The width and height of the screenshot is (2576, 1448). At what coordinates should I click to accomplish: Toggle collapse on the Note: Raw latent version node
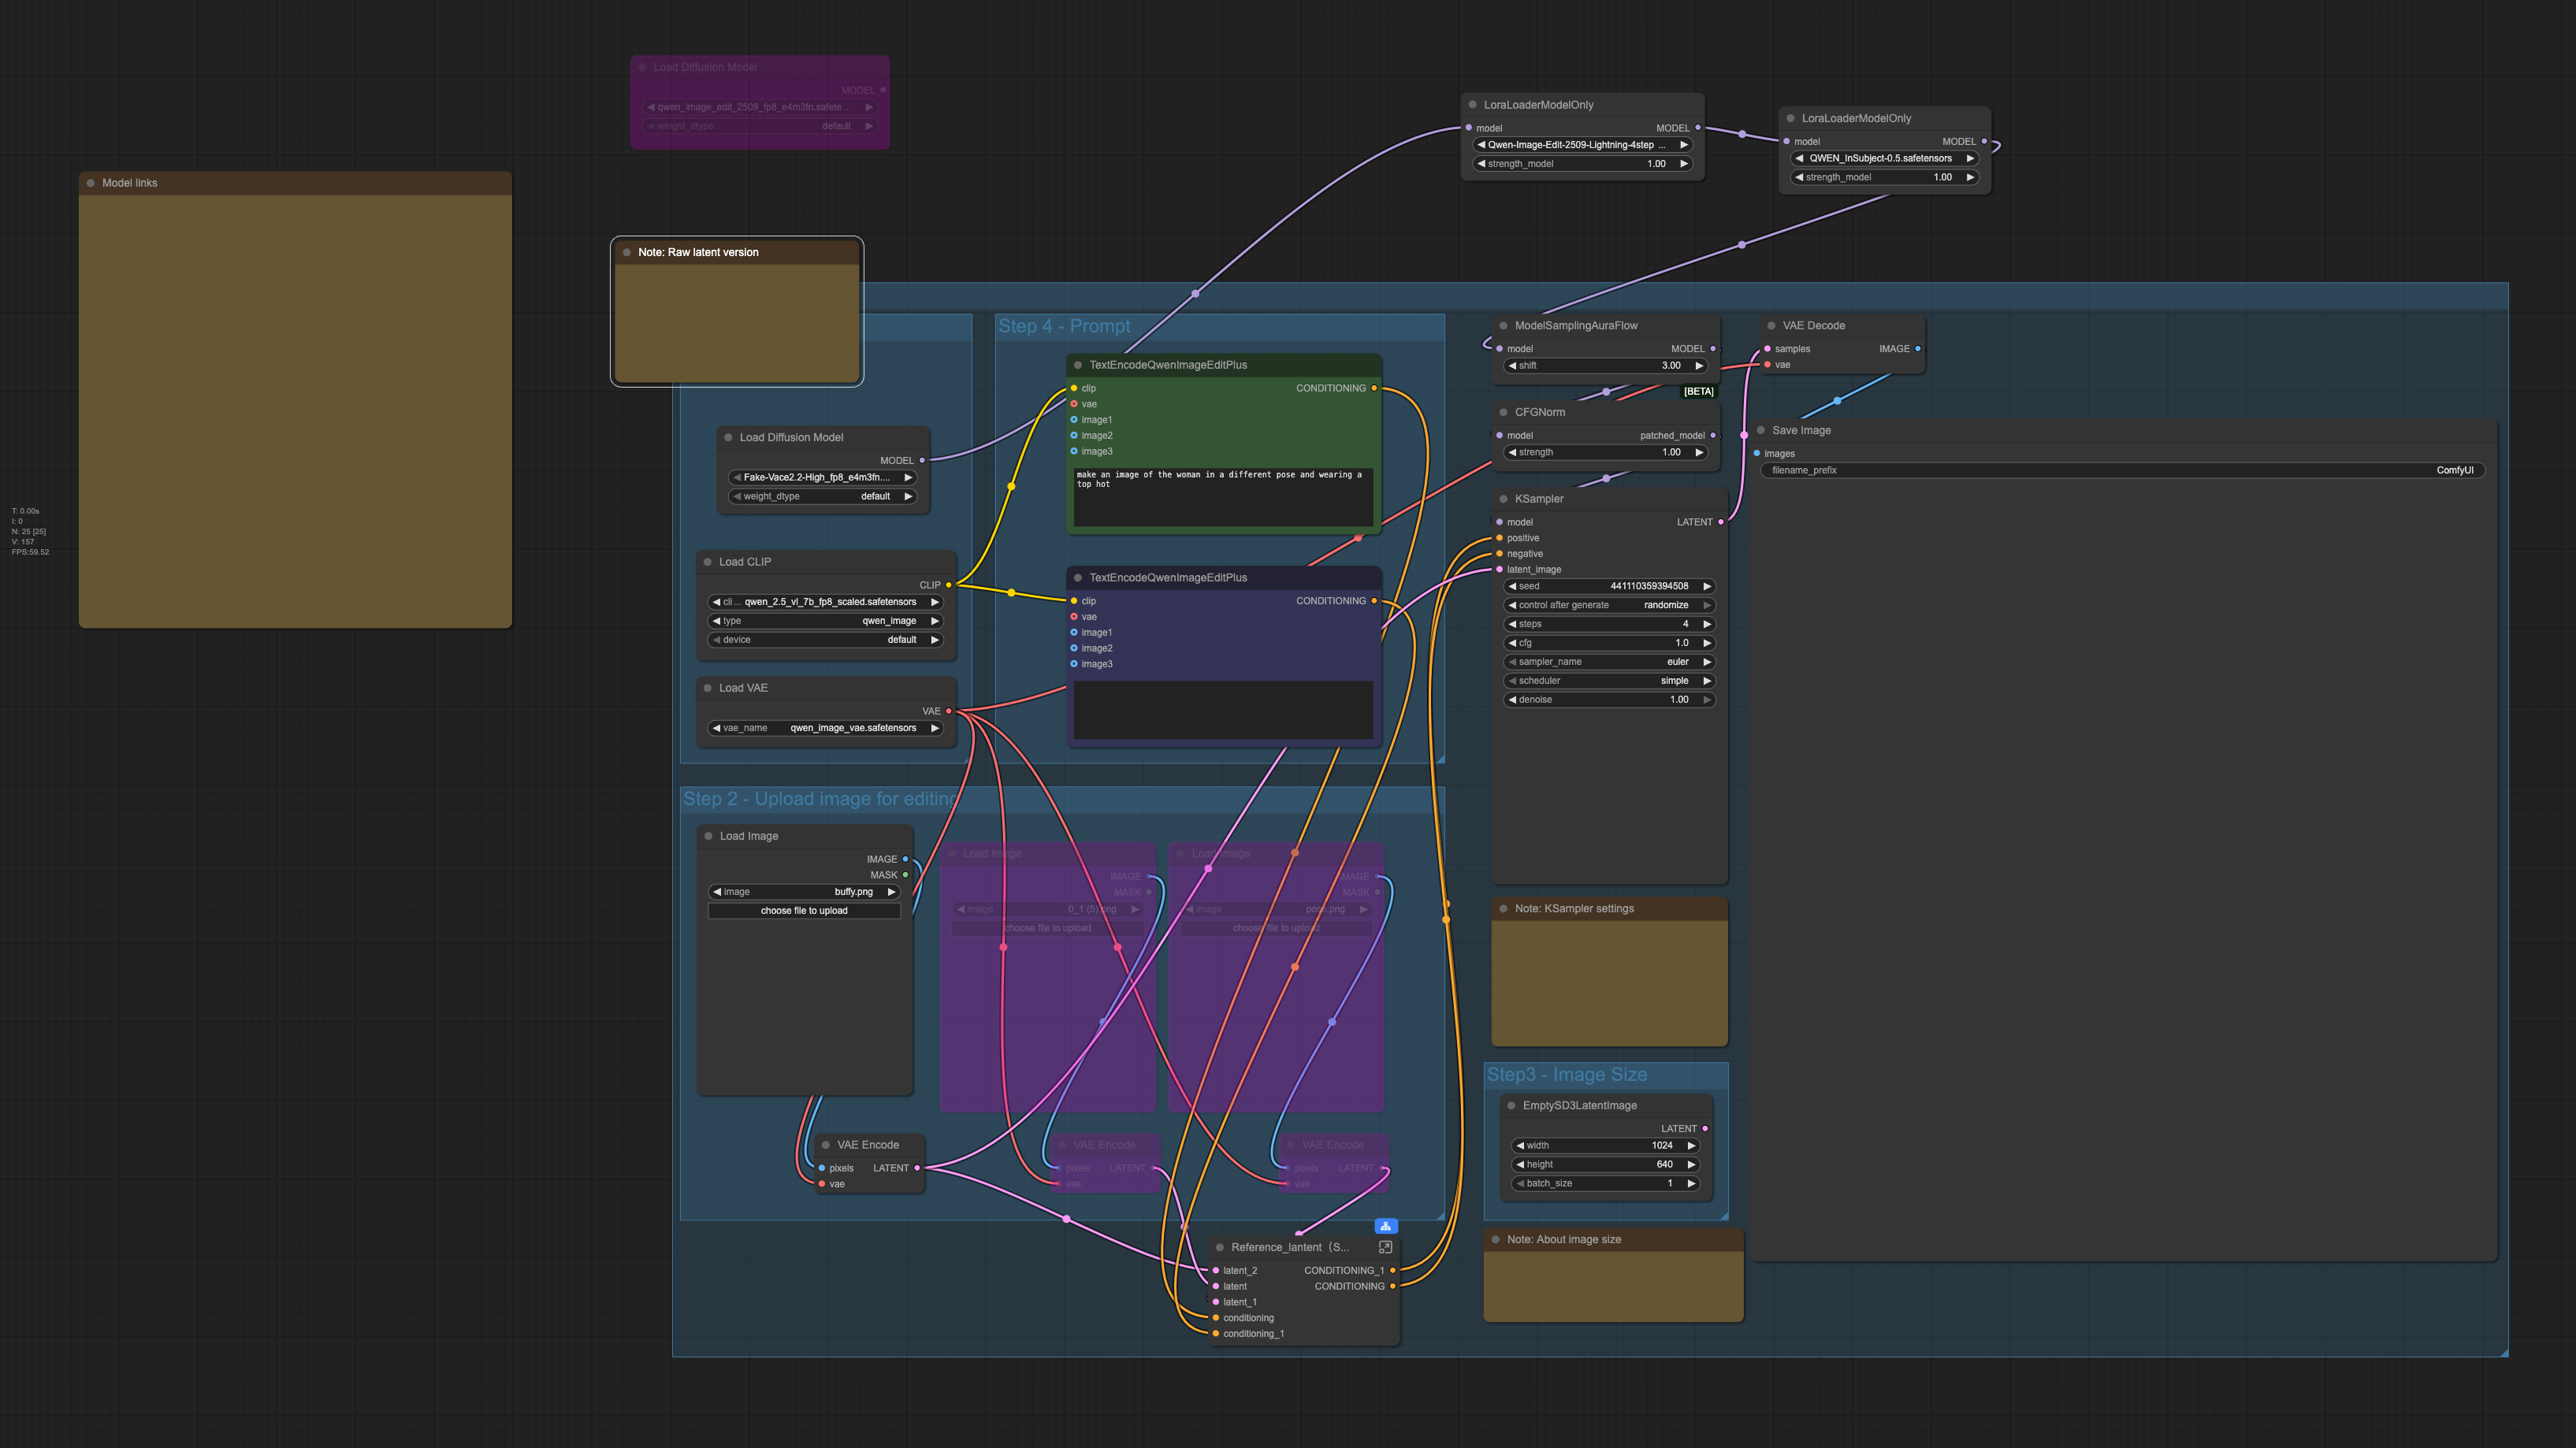[628, 252]
